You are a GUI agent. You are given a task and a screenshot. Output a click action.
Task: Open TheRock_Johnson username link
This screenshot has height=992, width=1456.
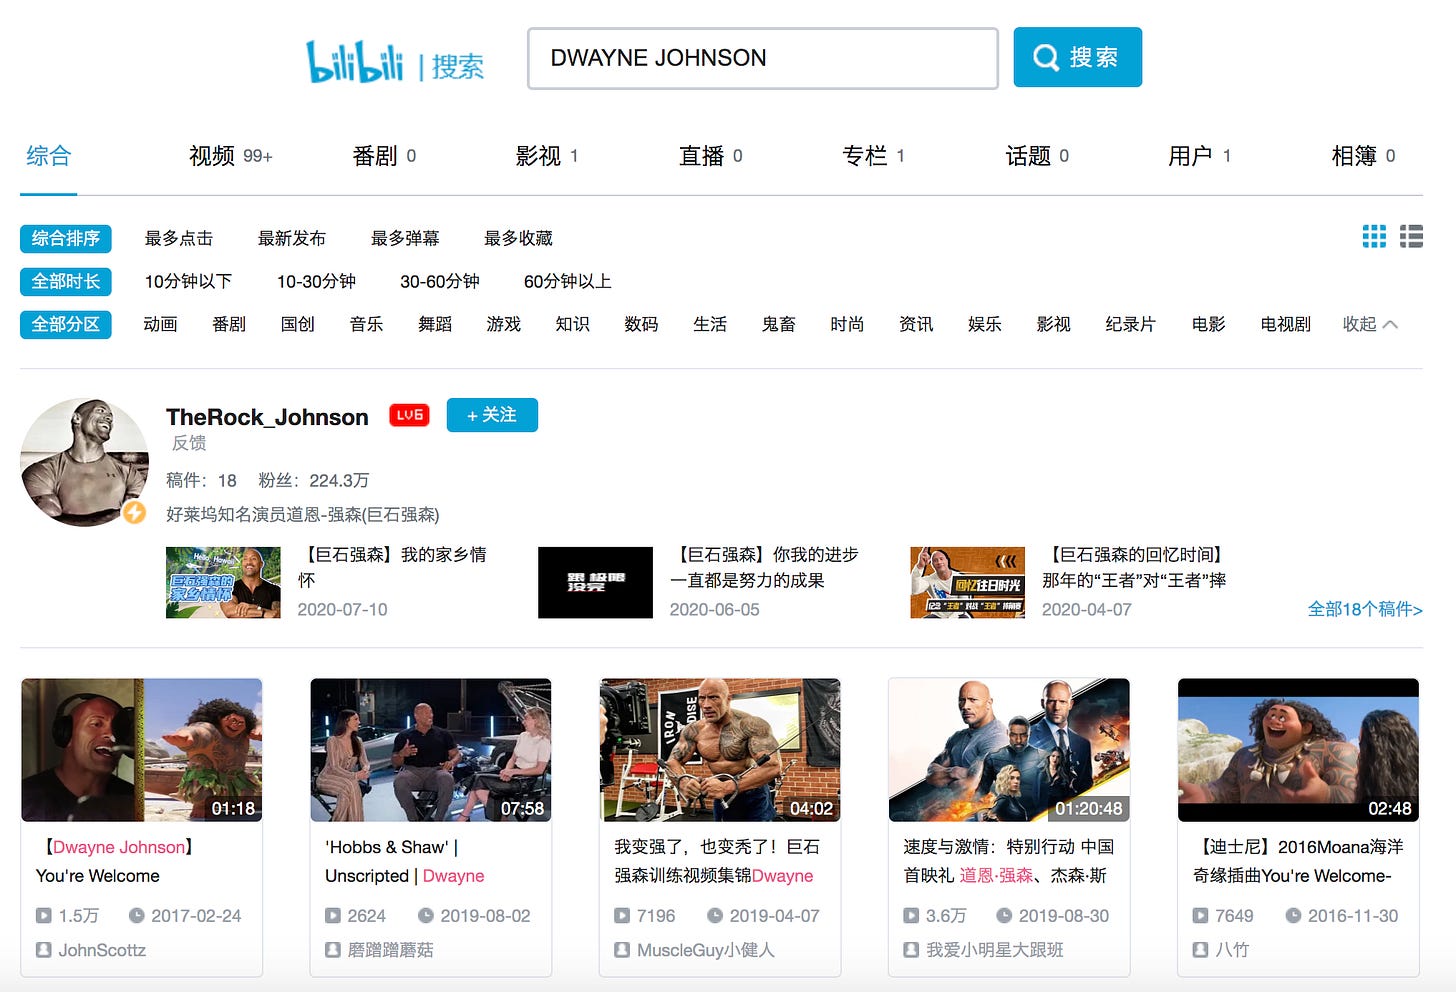pos(267,417)
